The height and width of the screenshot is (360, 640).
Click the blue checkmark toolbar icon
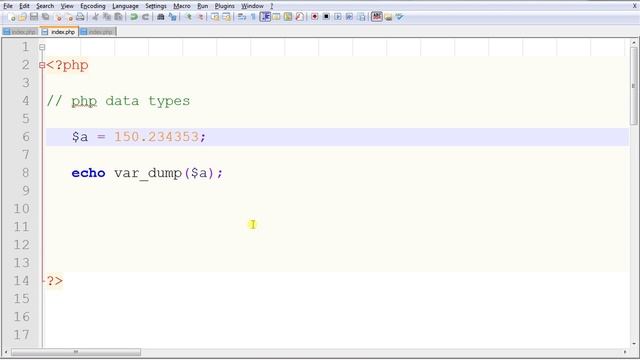(399, 17)
